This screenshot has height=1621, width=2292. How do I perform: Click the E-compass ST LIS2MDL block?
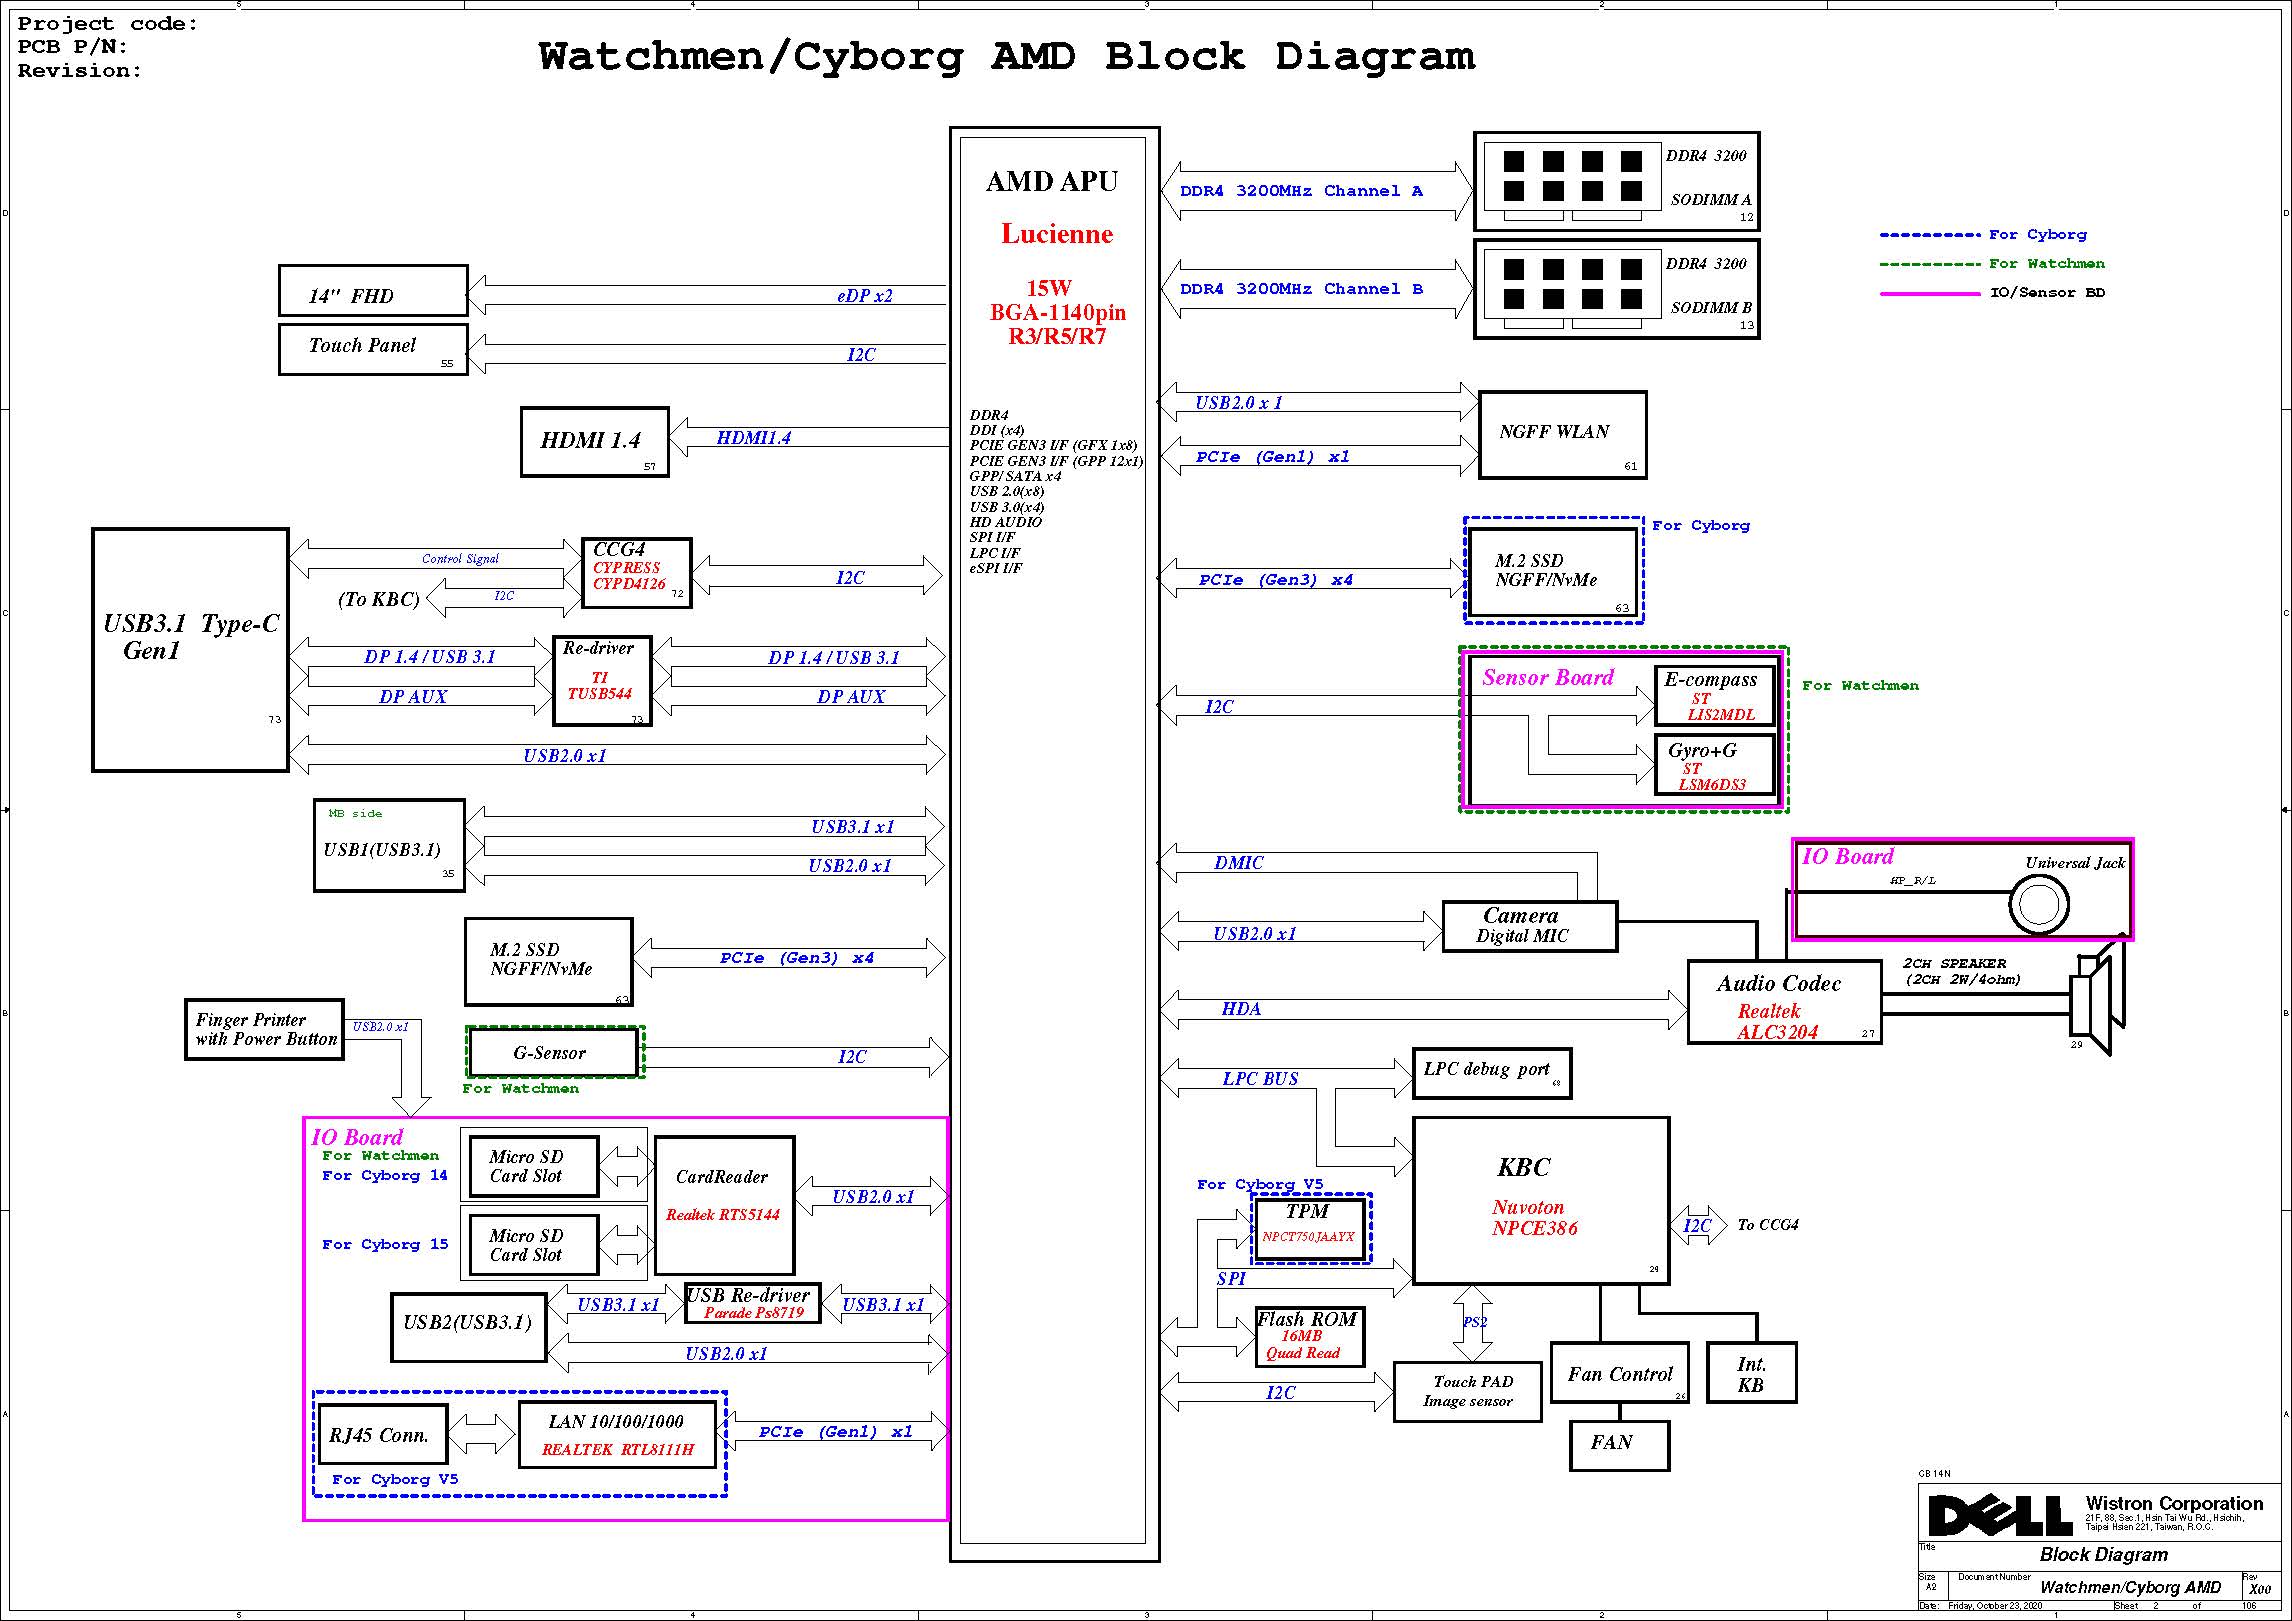click(x=1715, y=695)
